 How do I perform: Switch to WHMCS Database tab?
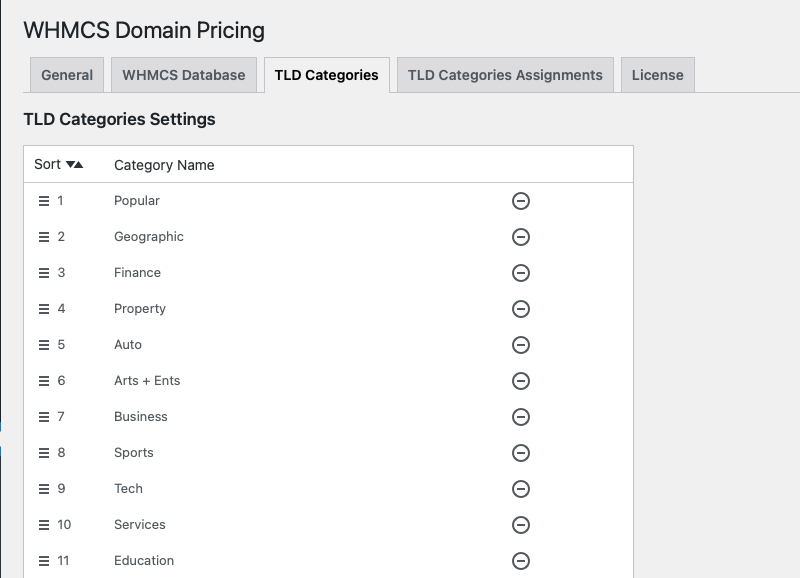[x=184, y=75]
